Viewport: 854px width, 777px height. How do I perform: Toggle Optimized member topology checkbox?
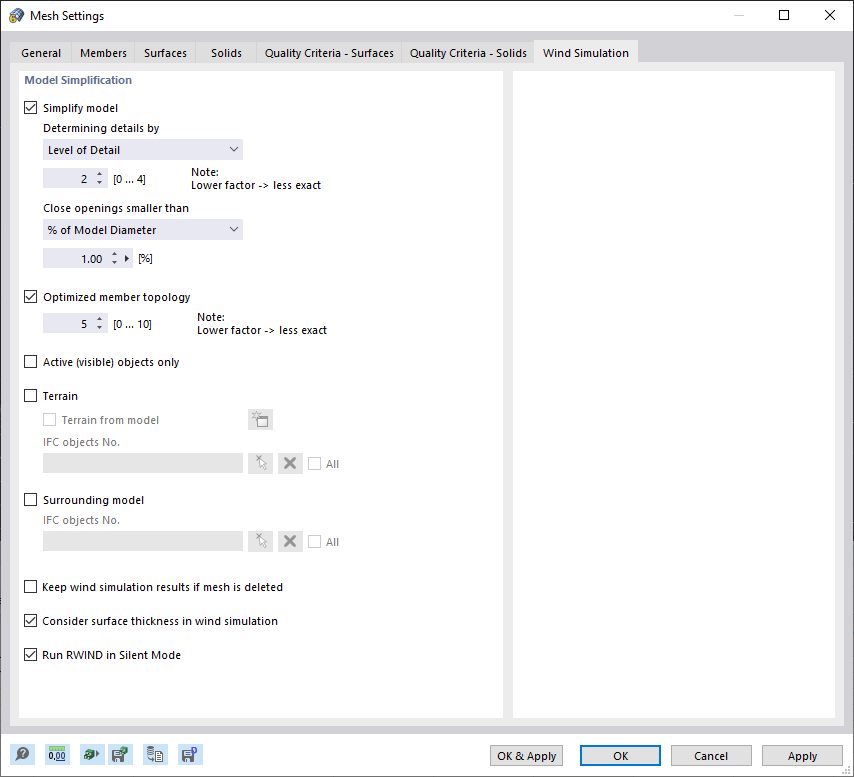point(30,297)
